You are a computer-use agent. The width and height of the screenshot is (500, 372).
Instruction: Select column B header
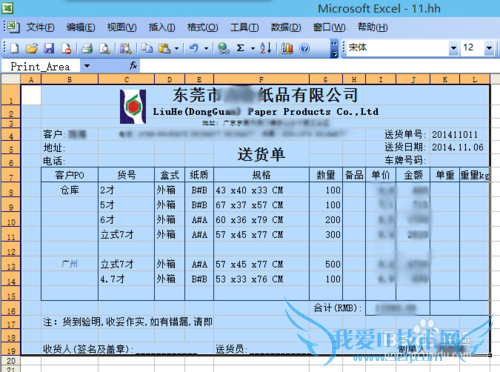click(70, 79)
